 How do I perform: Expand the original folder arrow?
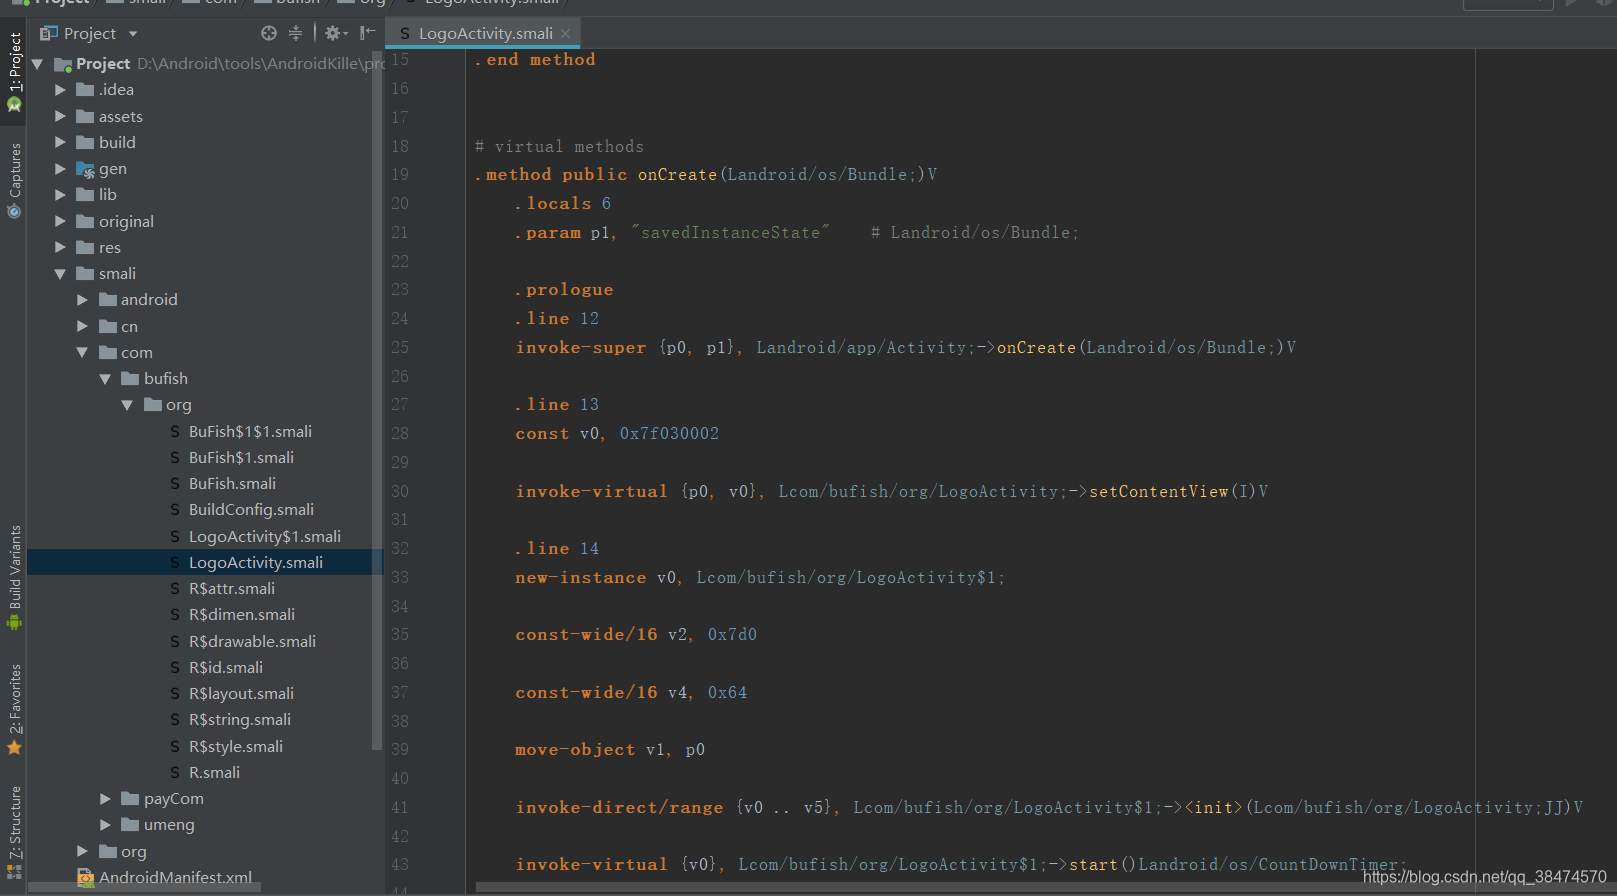pos(60,221)
